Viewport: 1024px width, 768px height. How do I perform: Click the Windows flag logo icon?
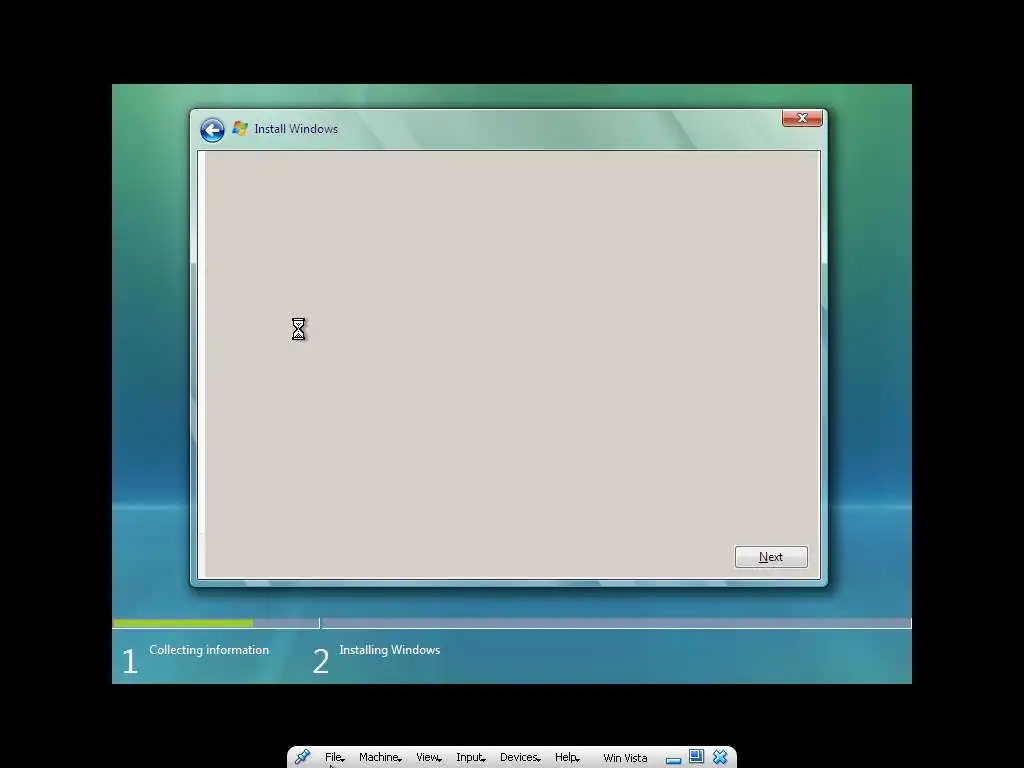click(240, 129)
